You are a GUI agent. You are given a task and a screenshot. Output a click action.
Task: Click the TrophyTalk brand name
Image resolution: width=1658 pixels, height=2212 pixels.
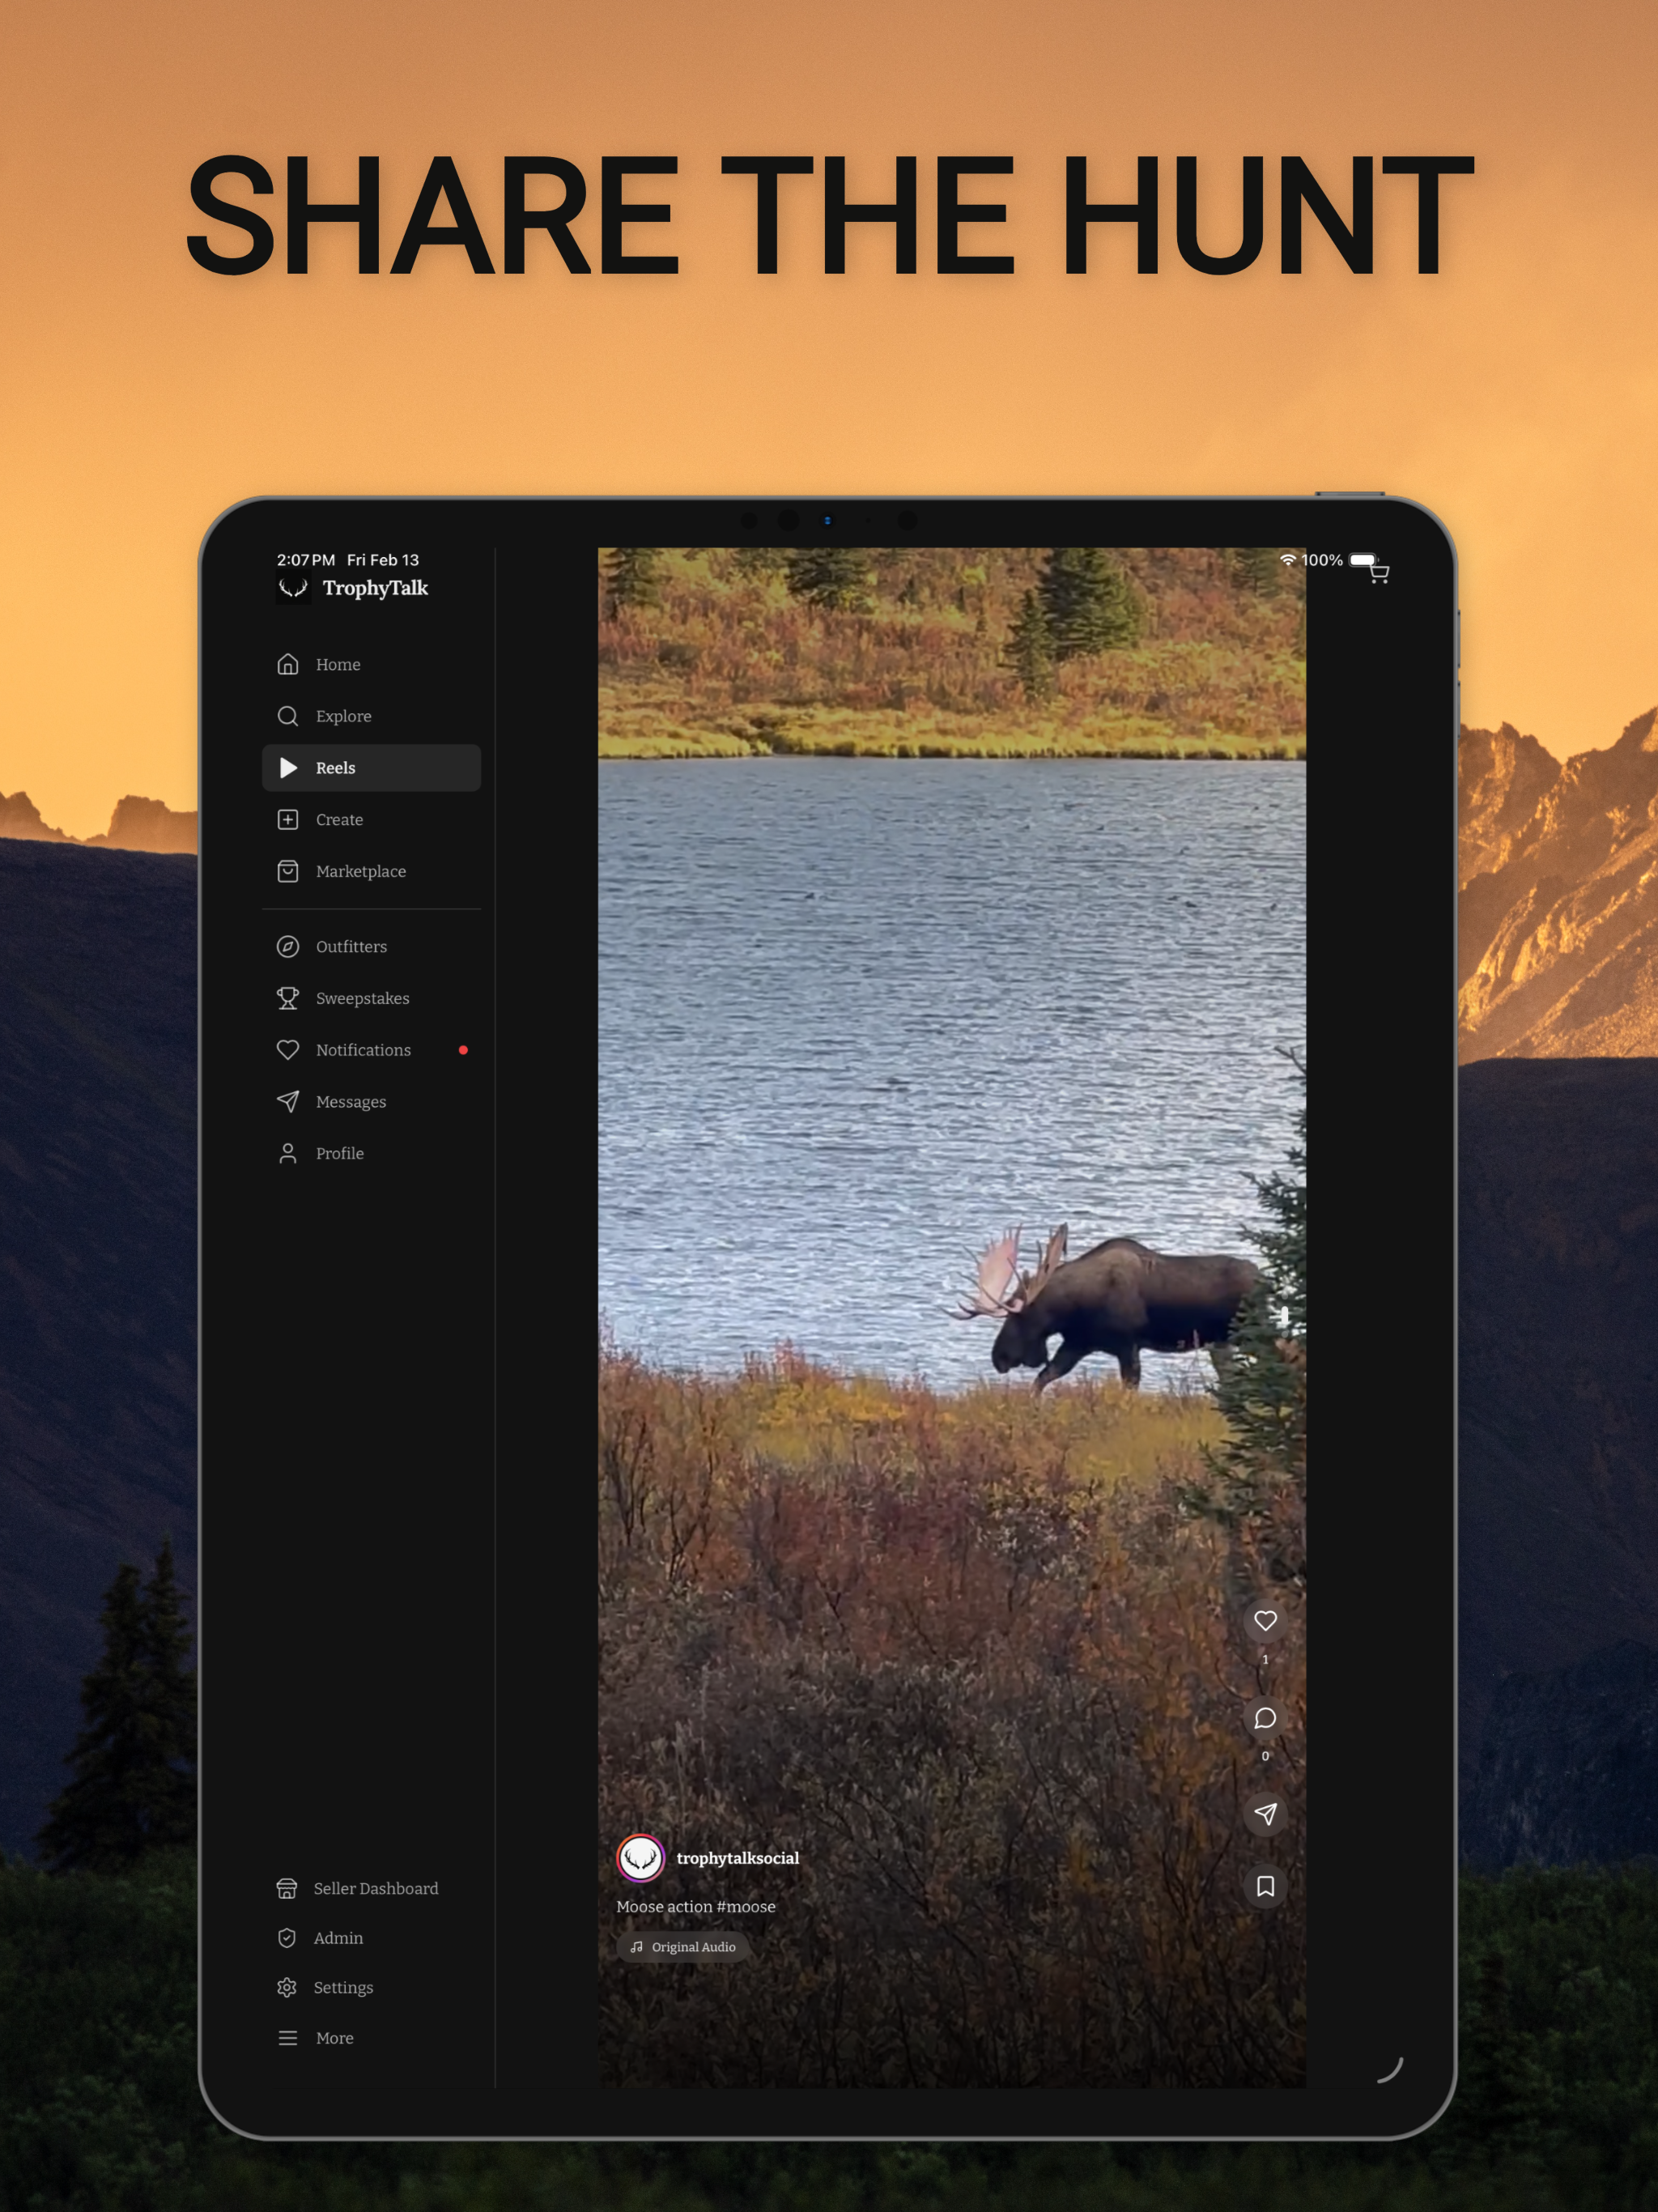click(x=375, y=588)
